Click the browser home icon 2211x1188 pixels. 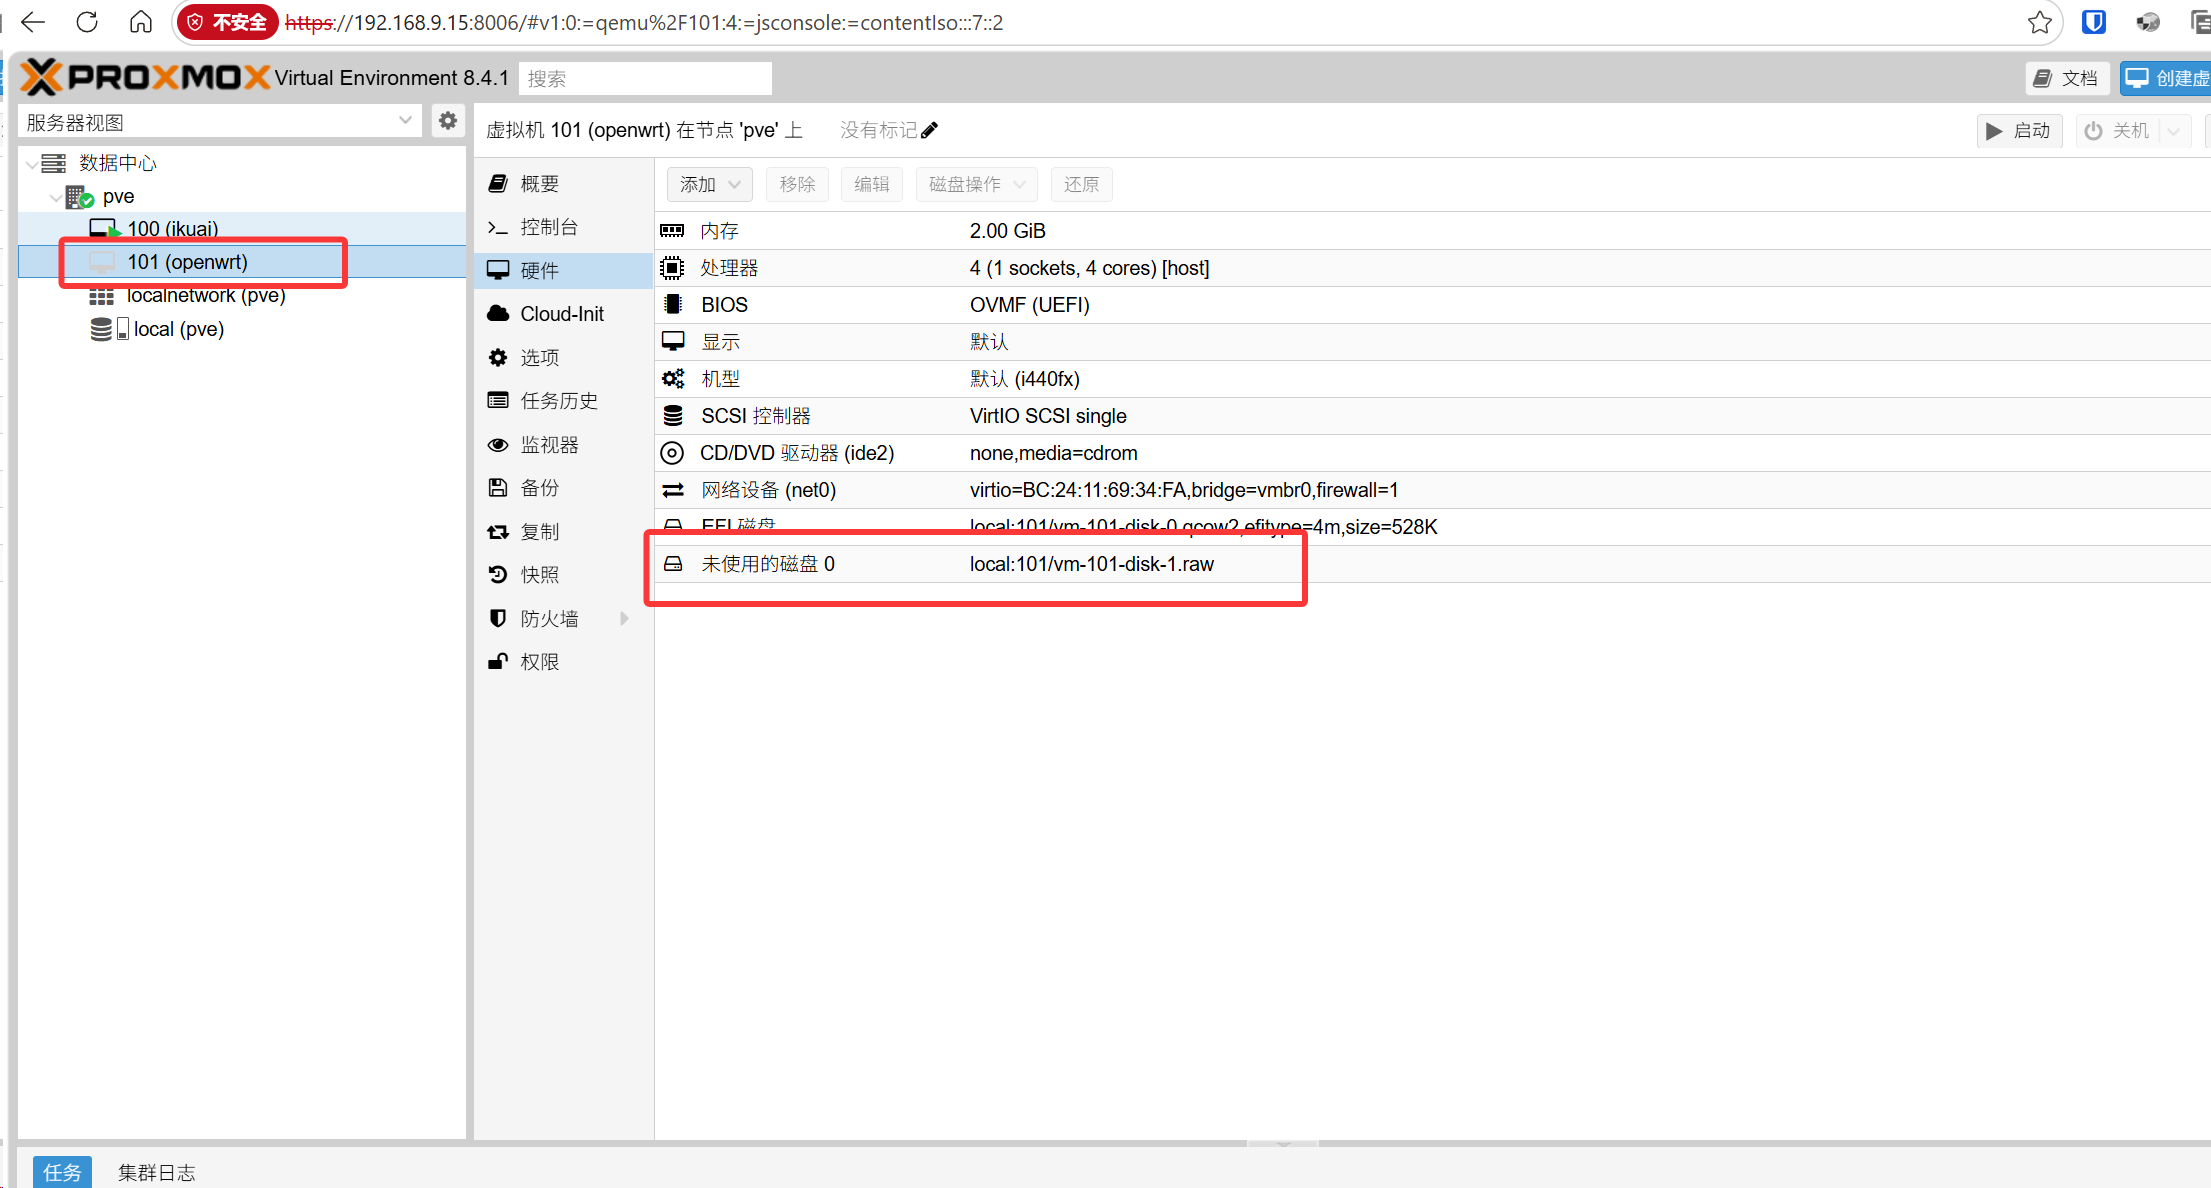(x=141, y=22)
